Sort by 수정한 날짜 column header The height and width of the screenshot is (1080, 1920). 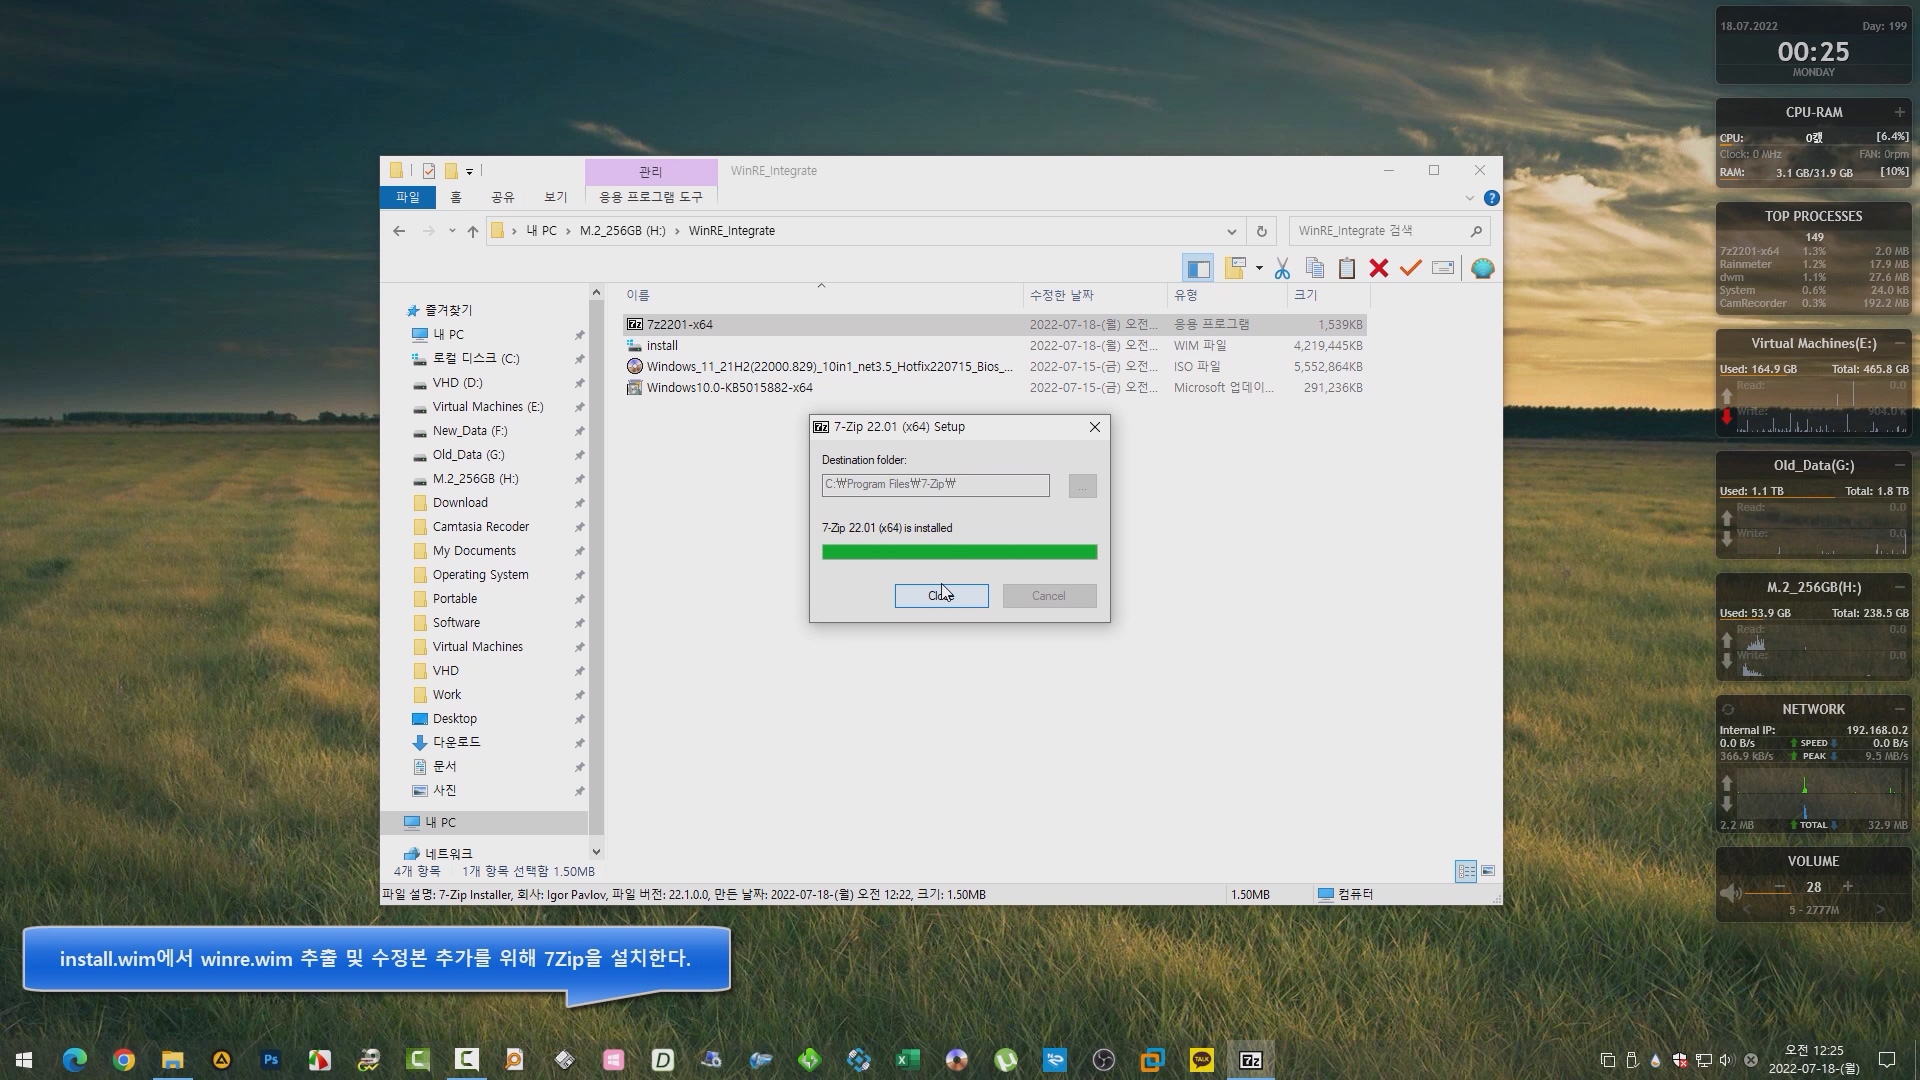[x=1095, y=296]
